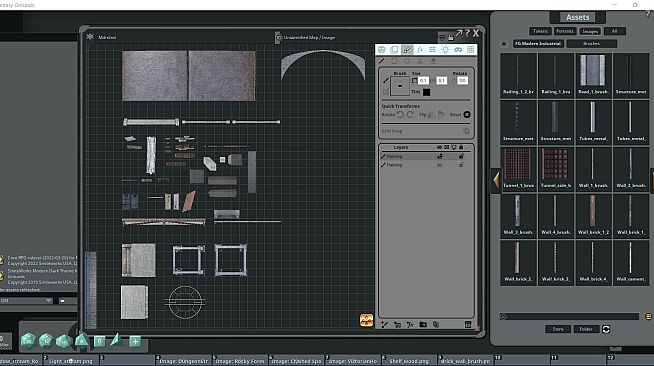This screenshot has width=654, height=366.
Task: Select the freehand pencil draw sub-tool
Action: (x=382, y=61)
